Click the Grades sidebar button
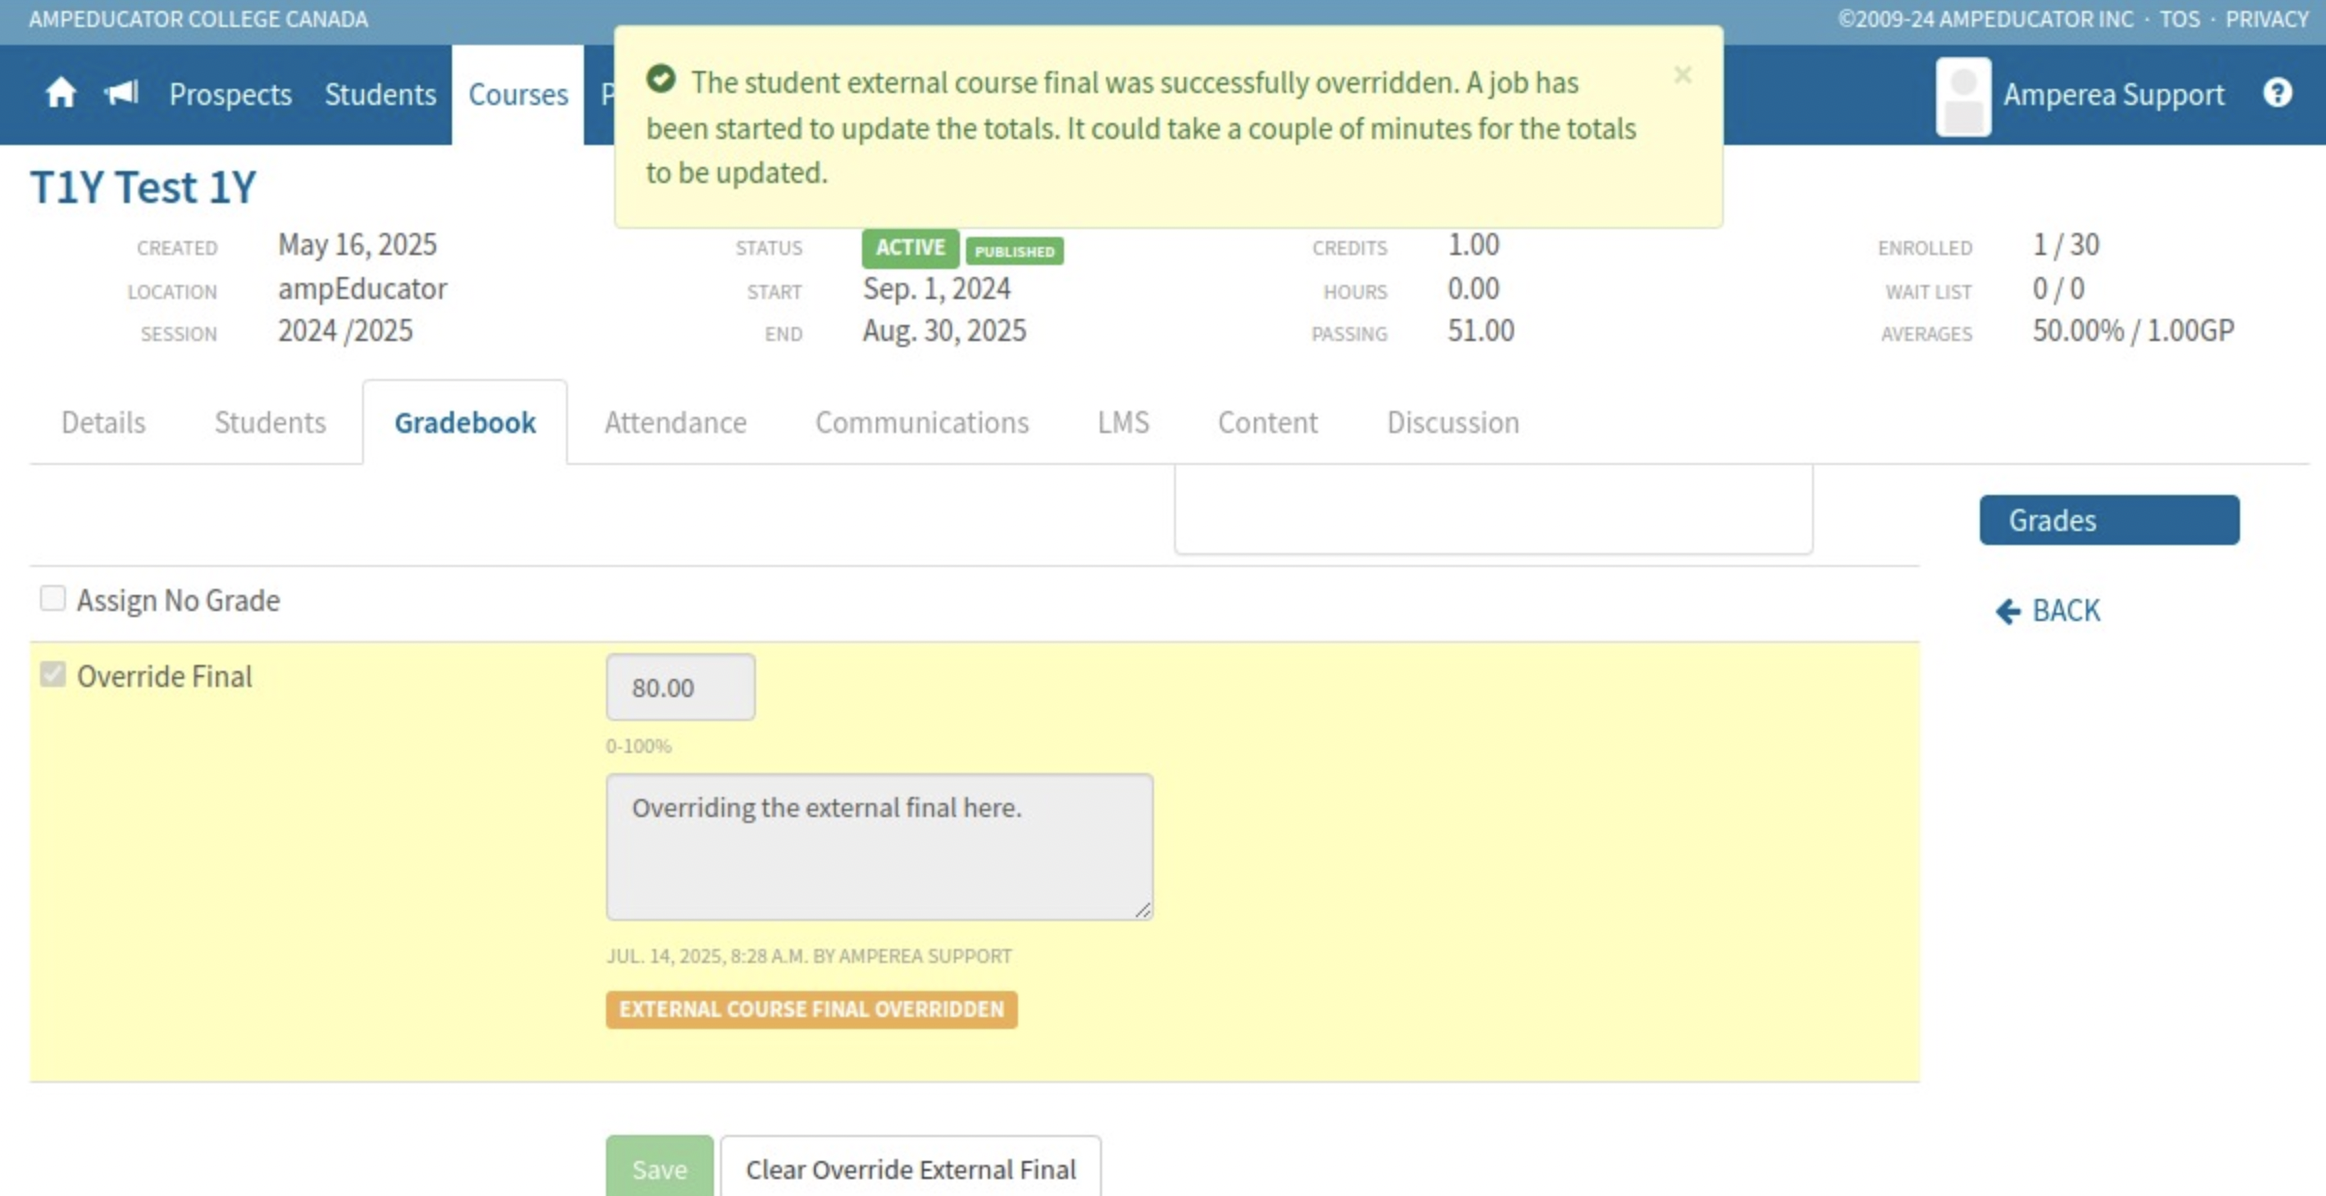 click(2108, 520)
